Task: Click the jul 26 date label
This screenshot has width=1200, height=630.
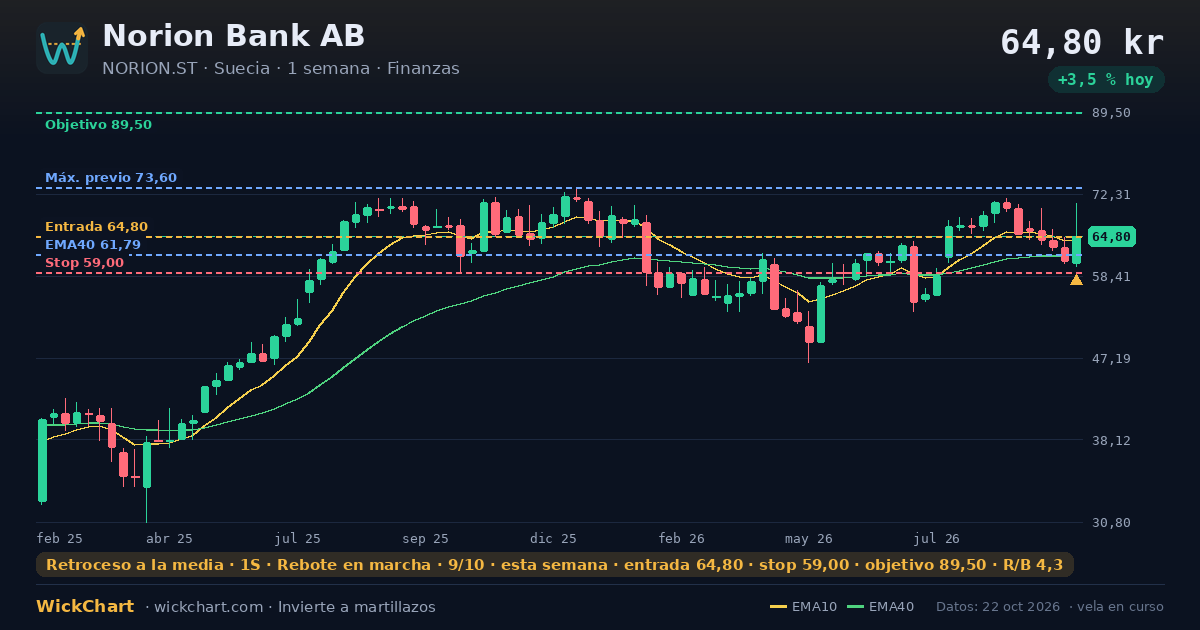Action: click(937, 538)
